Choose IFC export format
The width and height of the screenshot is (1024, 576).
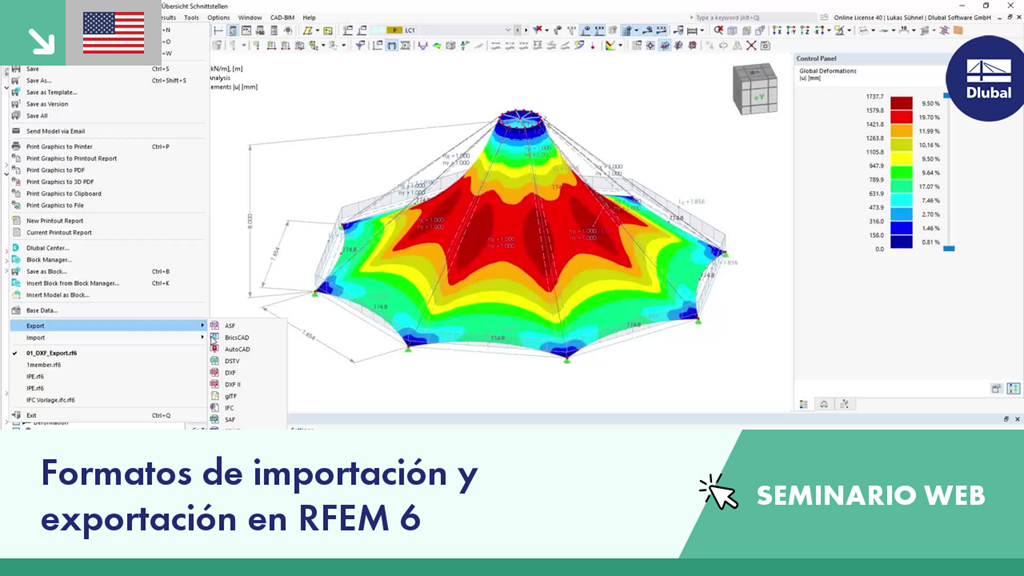tap(232, 408)
